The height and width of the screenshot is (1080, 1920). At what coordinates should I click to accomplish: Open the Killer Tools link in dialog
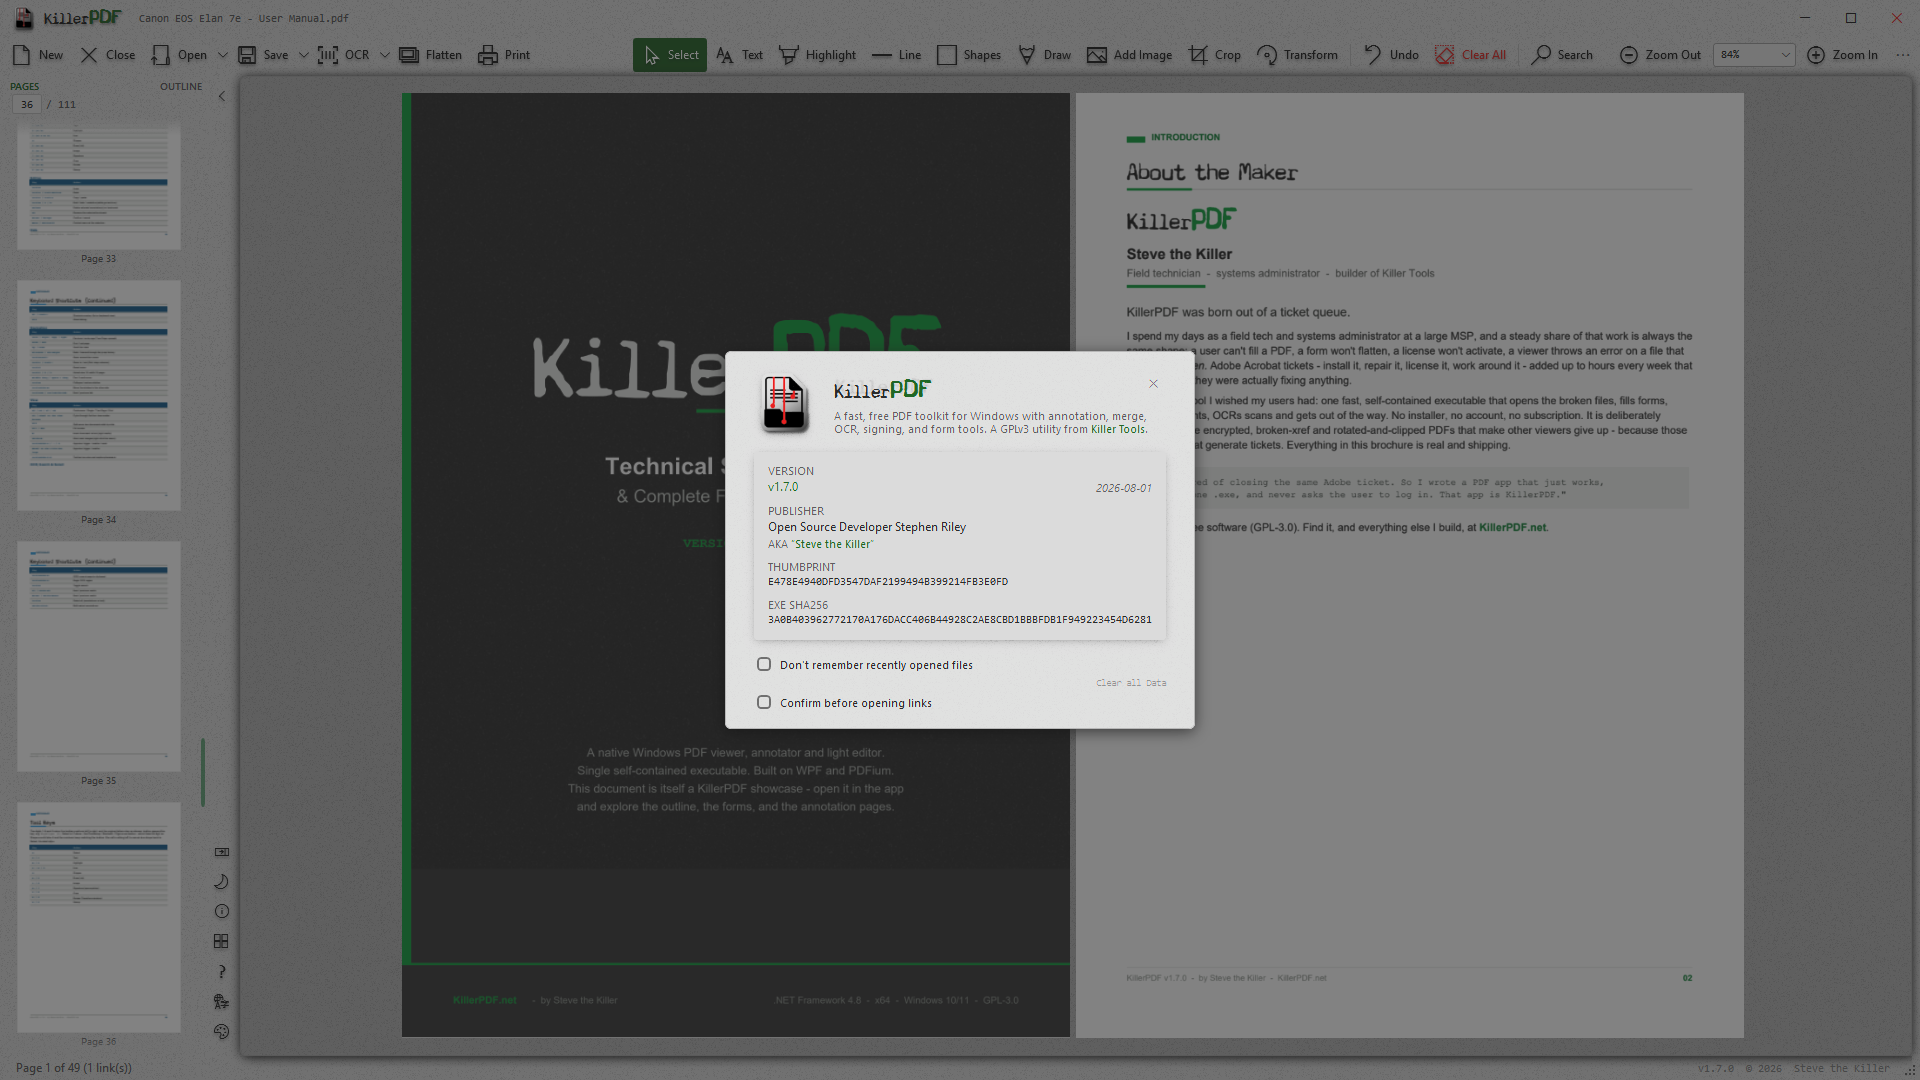pyautogui.click(x=1118, y=430)
